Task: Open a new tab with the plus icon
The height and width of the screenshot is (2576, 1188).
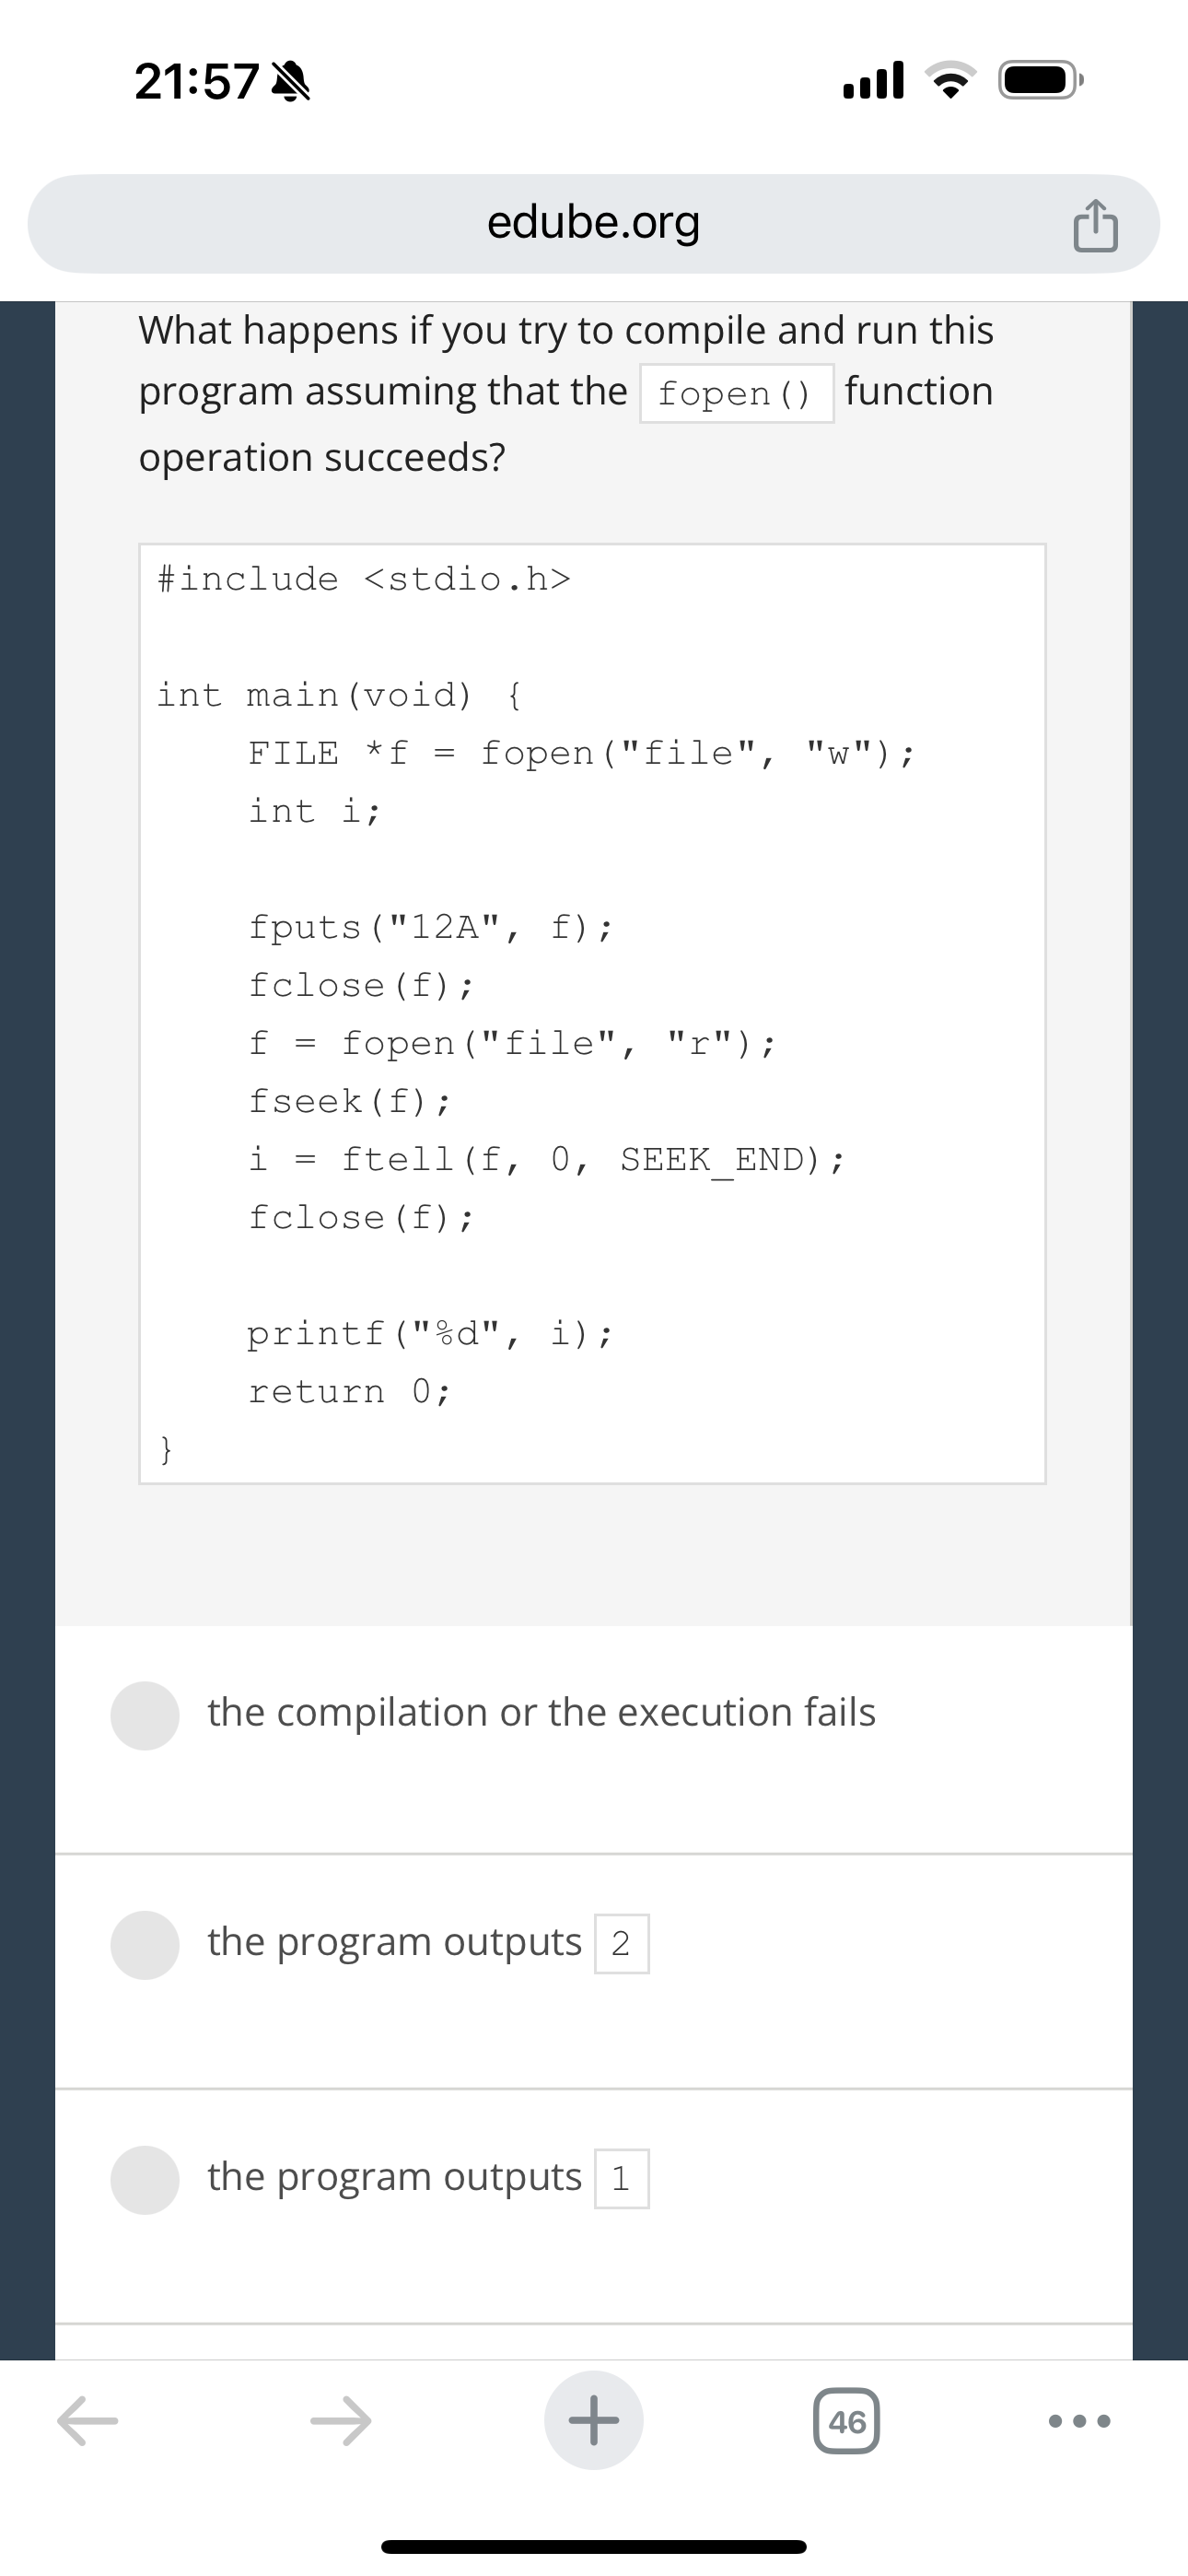Action: point(594,2422)
